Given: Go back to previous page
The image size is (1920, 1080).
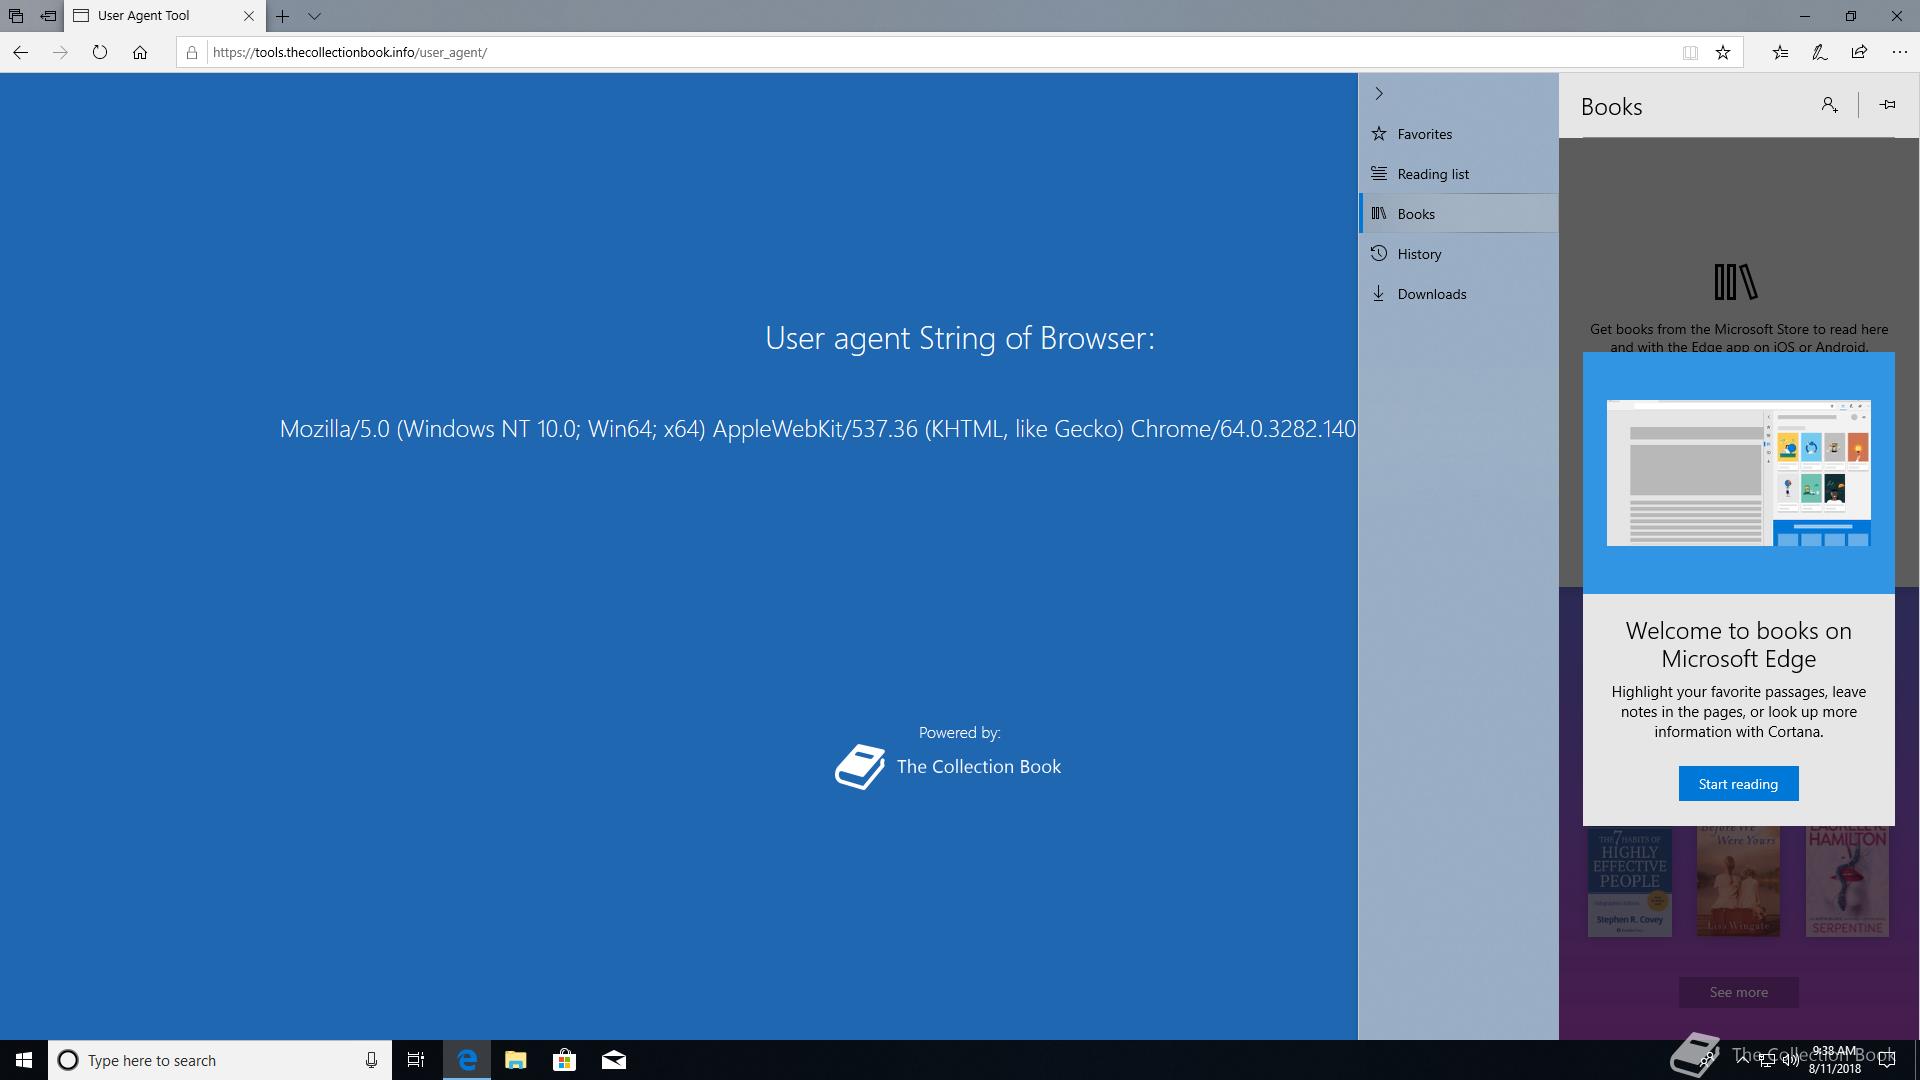Looking at the screenshot, I should (x=20, y=52).
